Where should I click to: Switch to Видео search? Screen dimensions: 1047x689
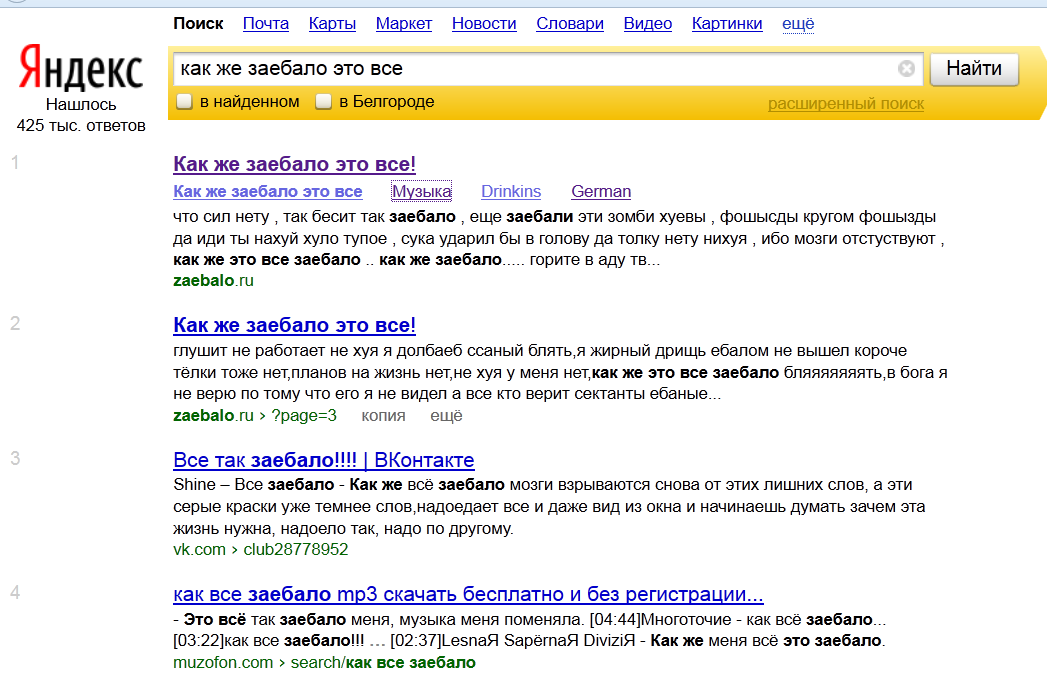648,23
